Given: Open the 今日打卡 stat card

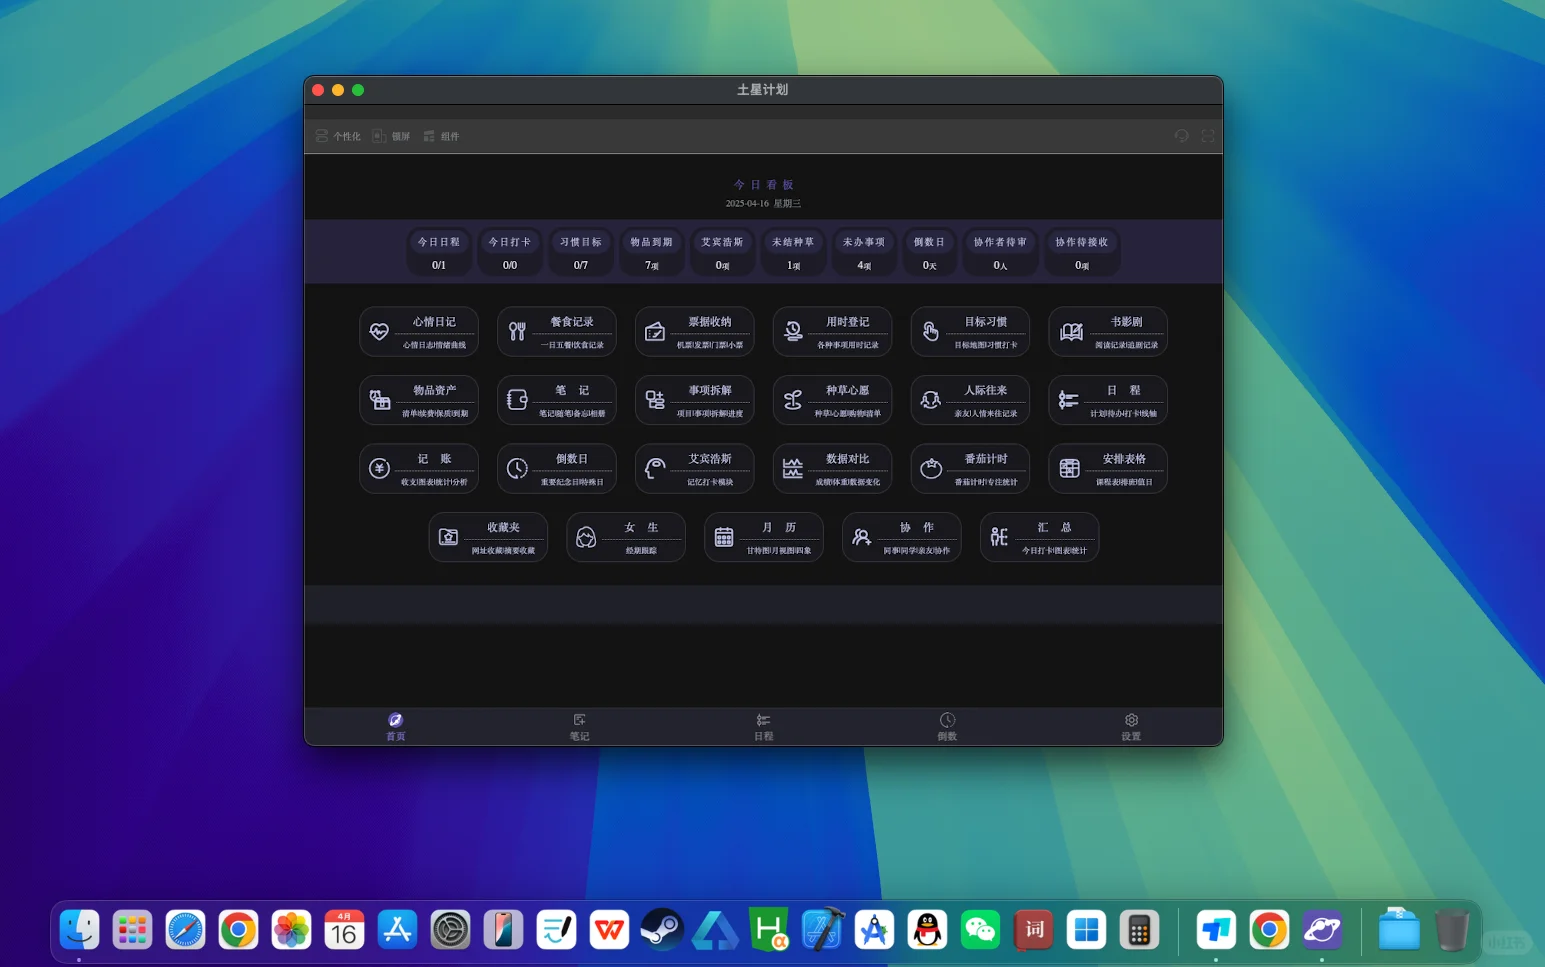Looking at the screenshot, I should pyautogui.click(x=510, y=252).
